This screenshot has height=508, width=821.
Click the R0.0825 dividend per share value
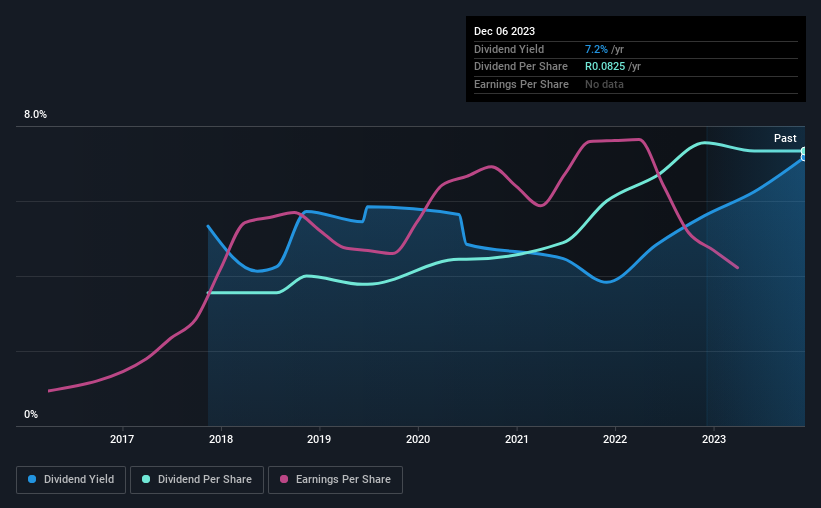point(605,67)
